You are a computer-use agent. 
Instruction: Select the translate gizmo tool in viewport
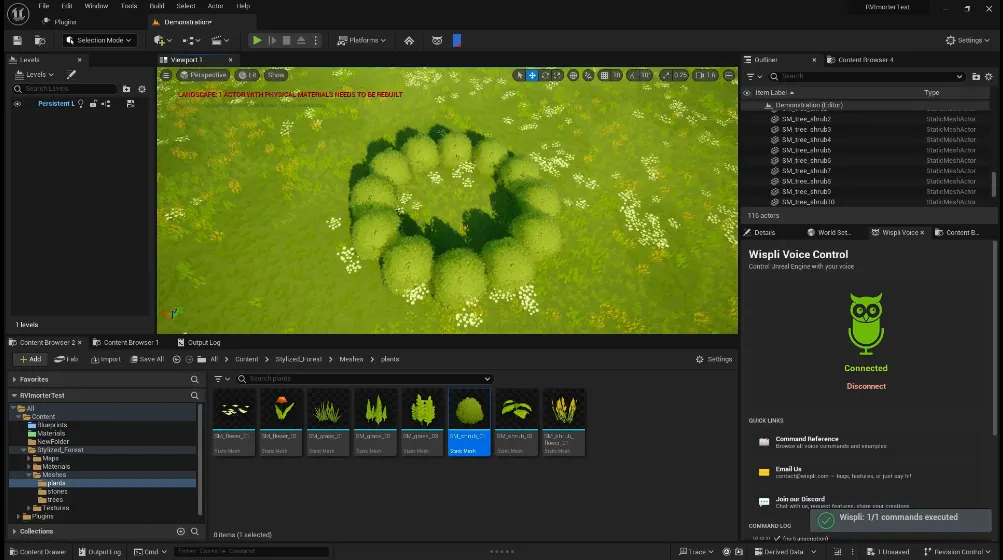[x=532, y=75]
